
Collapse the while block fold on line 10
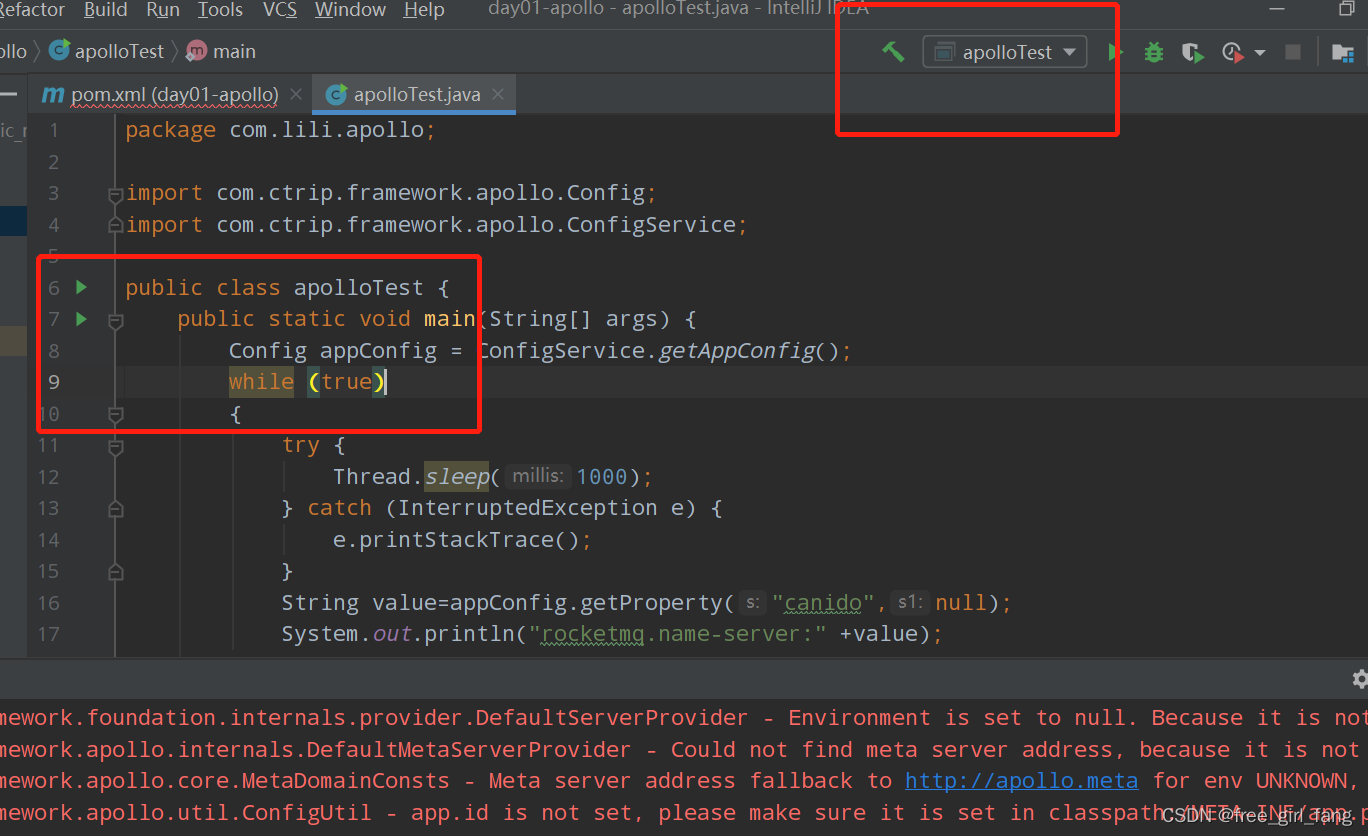(x=115, y=414)
